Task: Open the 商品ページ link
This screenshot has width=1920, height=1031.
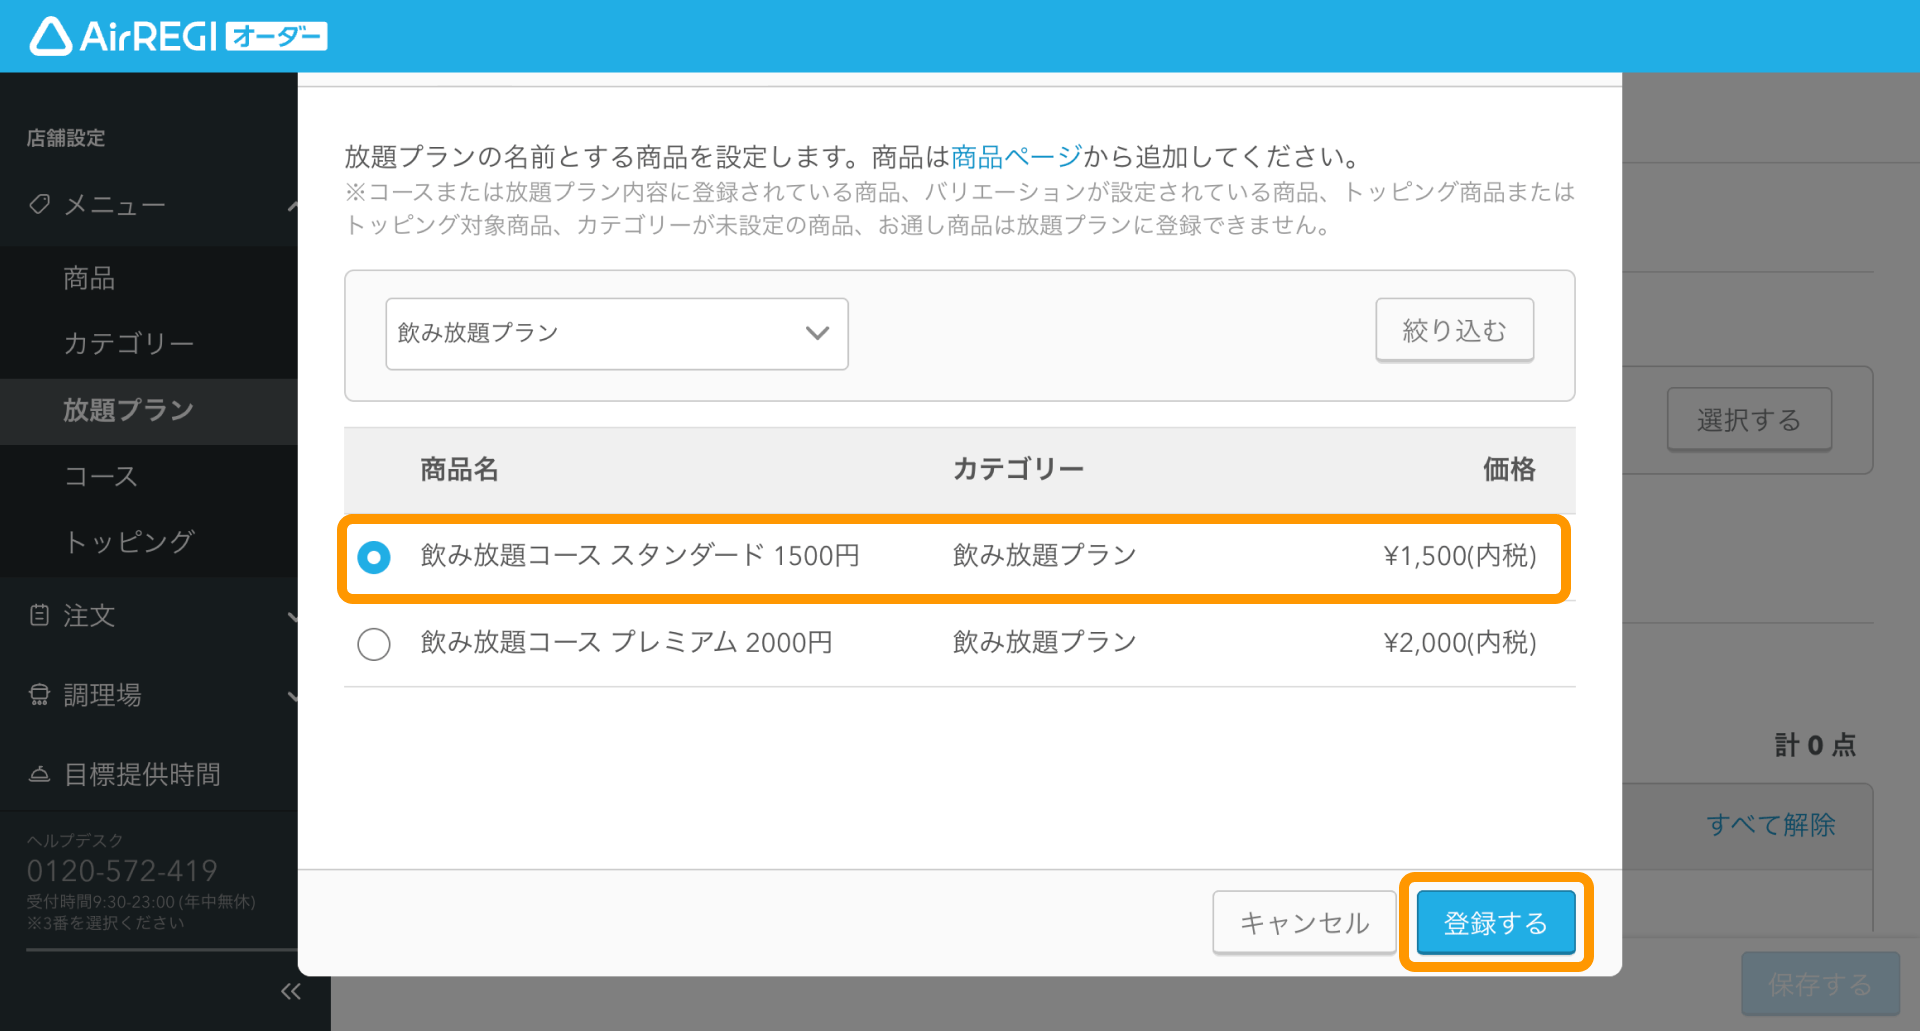Action: [1017, 157]
